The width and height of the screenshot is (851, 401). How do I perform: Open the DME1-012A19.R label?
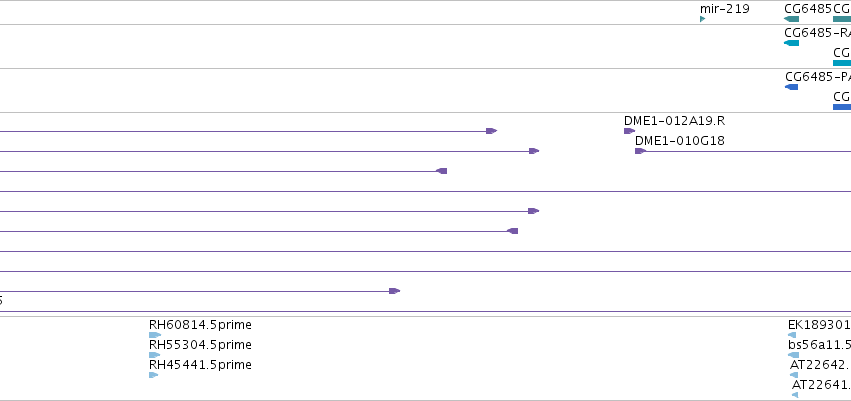click(x=674, y=120)
